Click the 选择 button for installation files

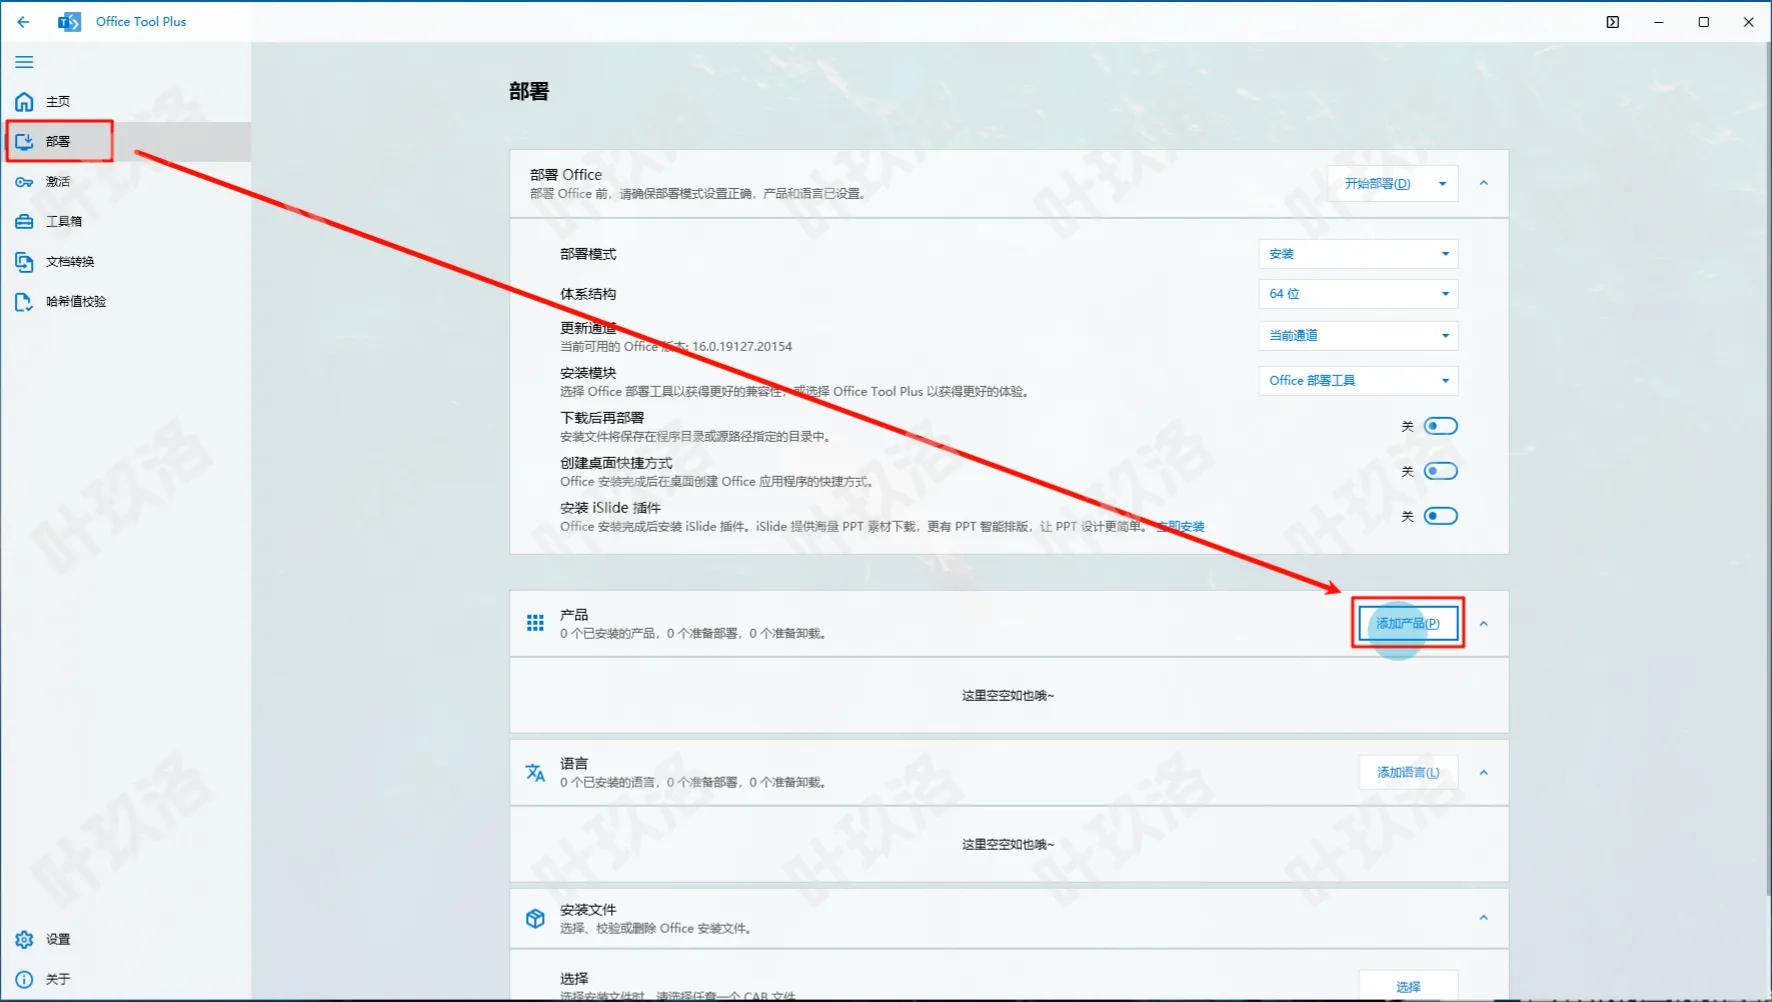click(x=1408, y=986)
